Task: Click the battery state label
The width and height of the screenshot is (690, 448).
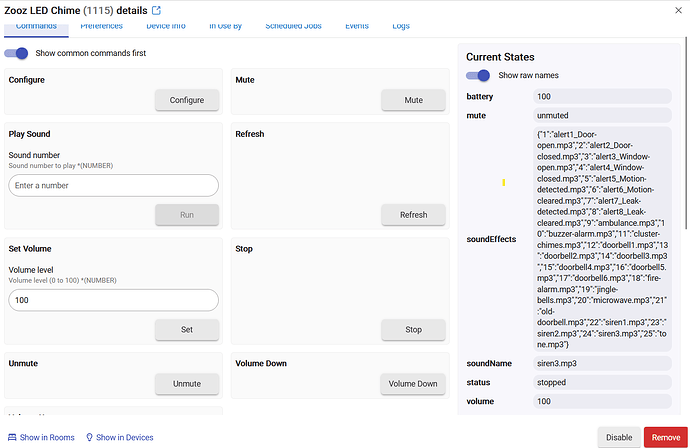Action: tap(480, 96)
